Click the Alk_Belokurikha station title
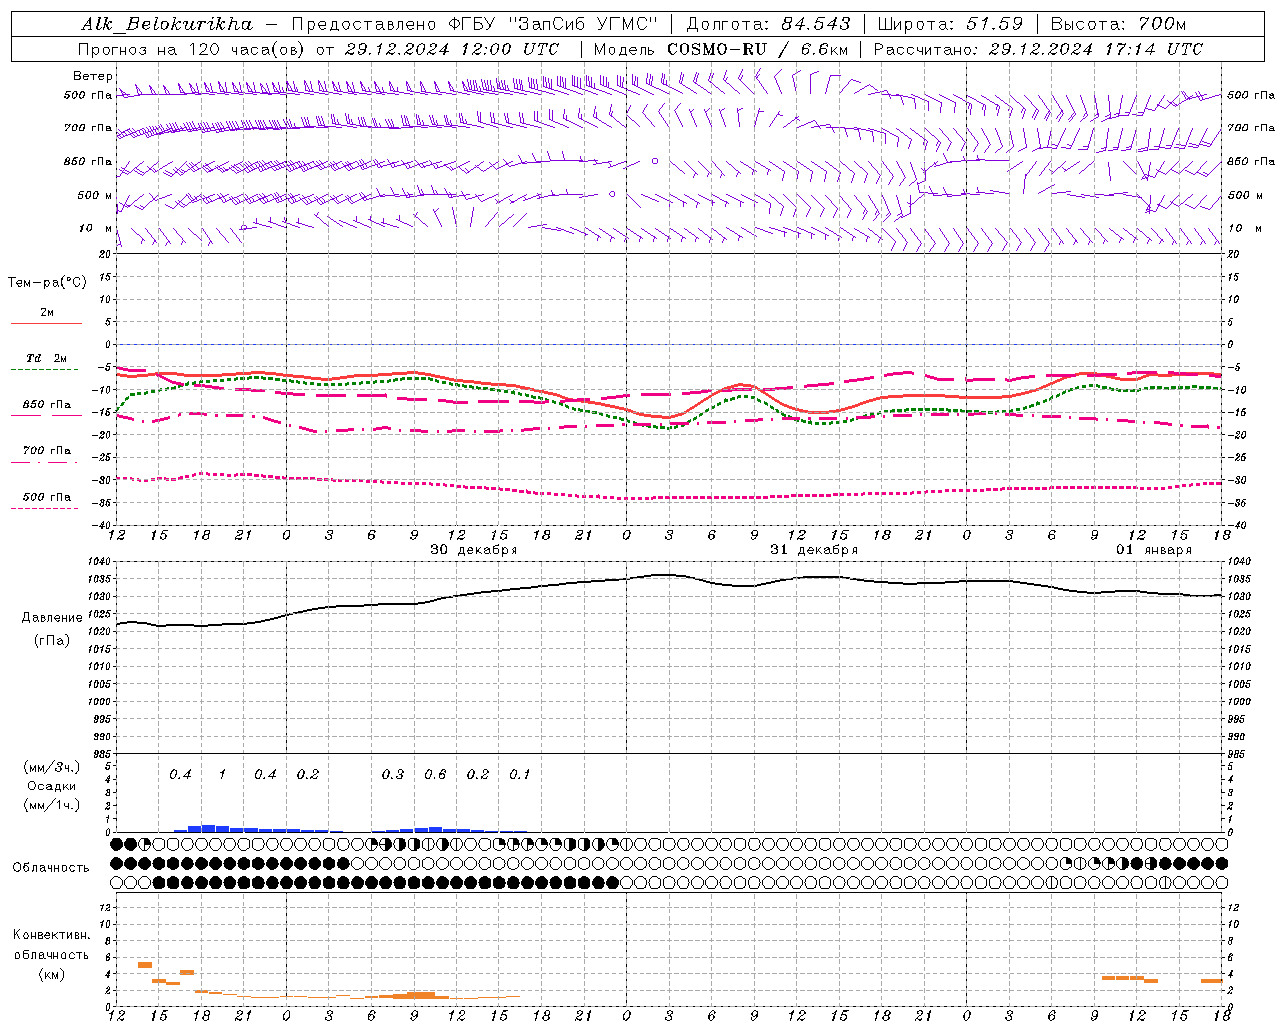Screen dimensions: 1280x1024 coord(167,24)
